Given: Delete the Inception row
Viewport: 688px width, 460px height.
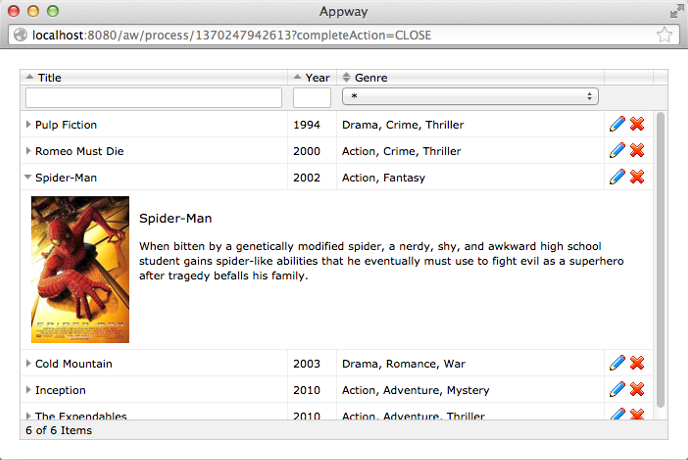Looking at the screenshot, I should (x=637, y=389).
